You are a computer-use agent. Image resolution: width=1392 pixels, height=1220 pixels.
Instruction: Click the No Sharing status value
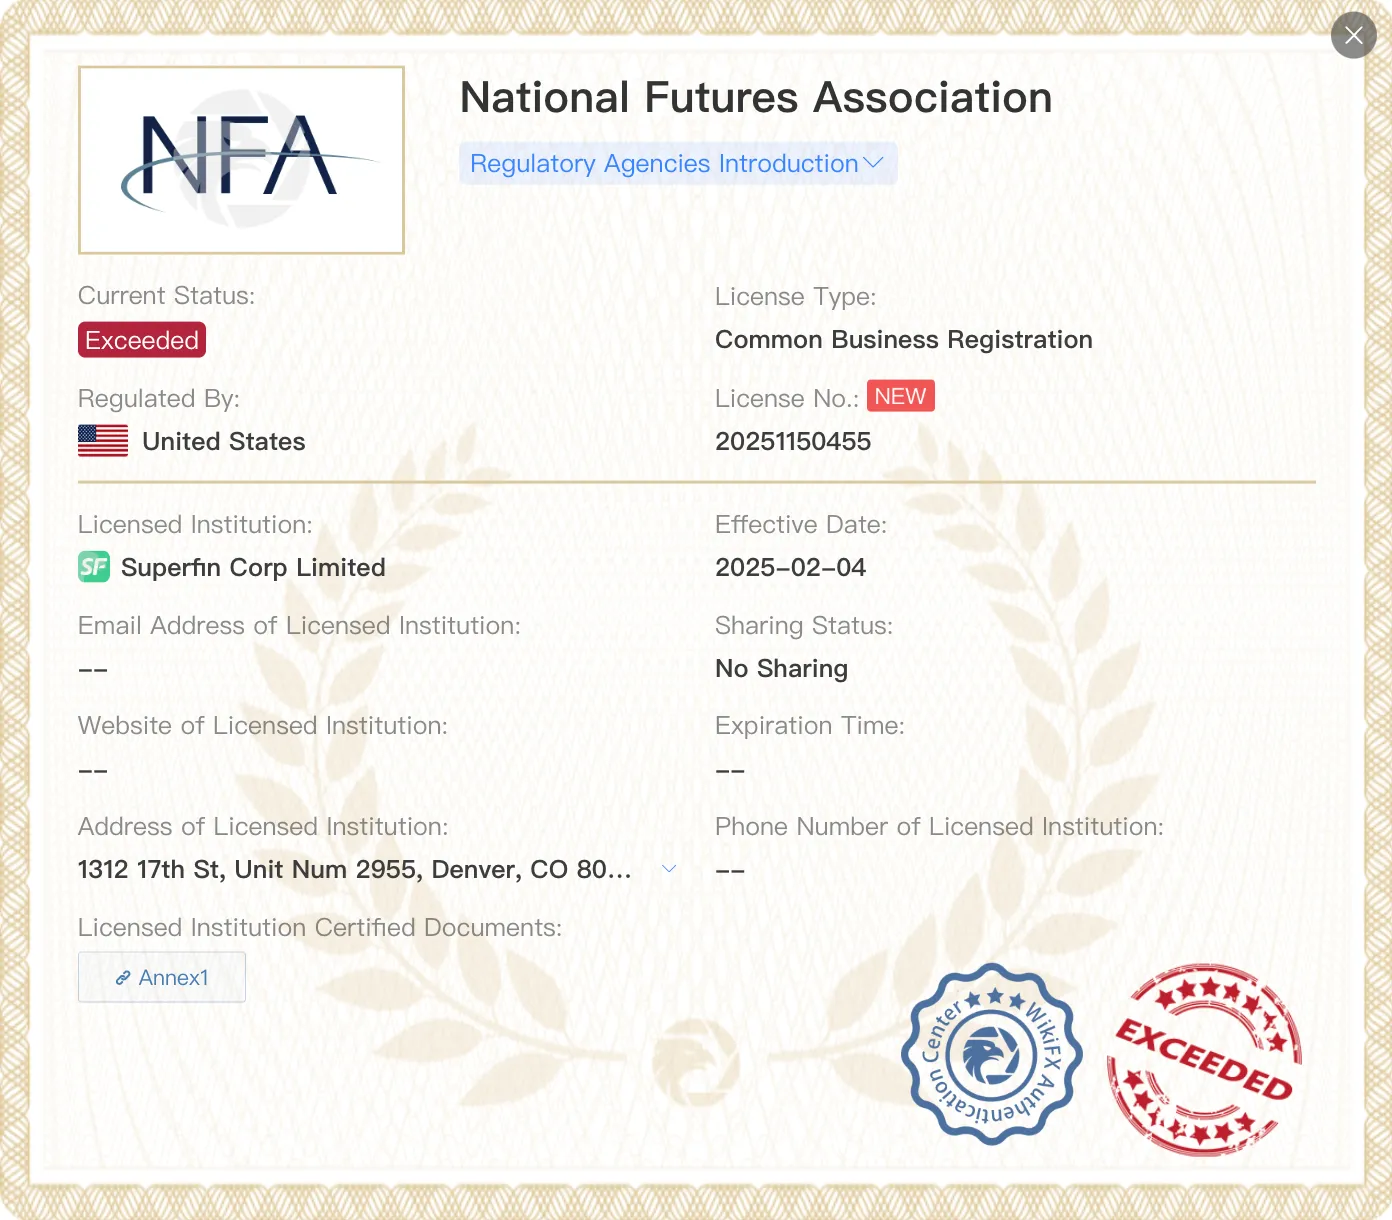(781, 669)
